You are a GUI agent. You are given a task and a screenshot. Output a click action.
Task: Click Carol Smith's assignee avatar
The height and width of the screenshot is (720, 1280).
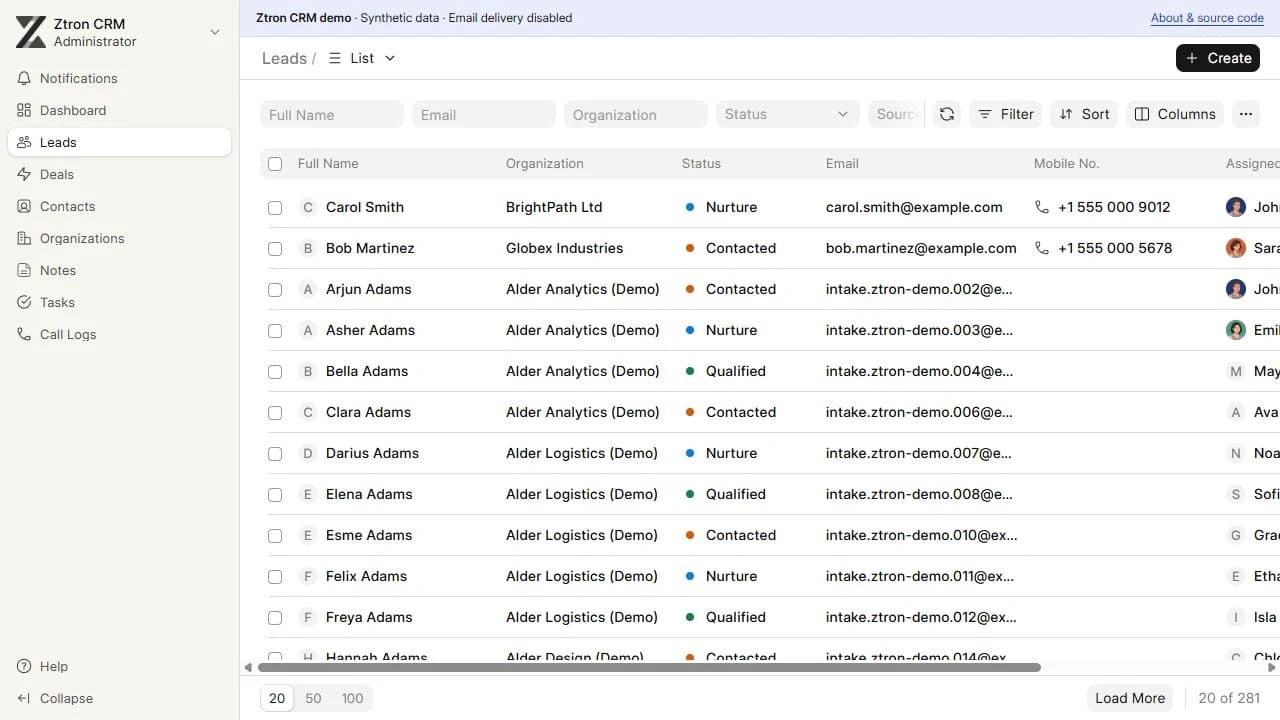[1236, 207]
